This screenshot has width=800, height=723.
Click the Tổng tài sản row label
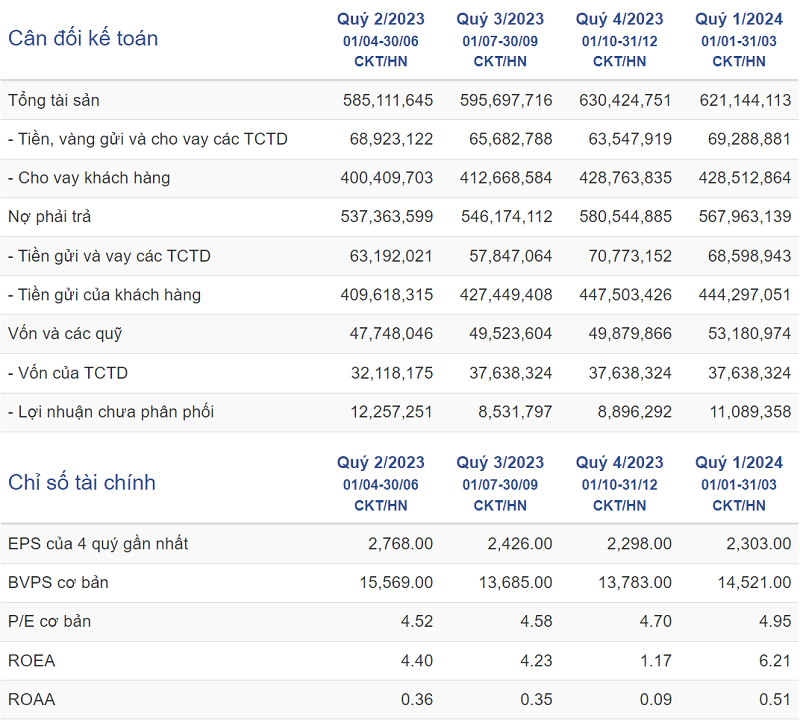click(54, 100)
